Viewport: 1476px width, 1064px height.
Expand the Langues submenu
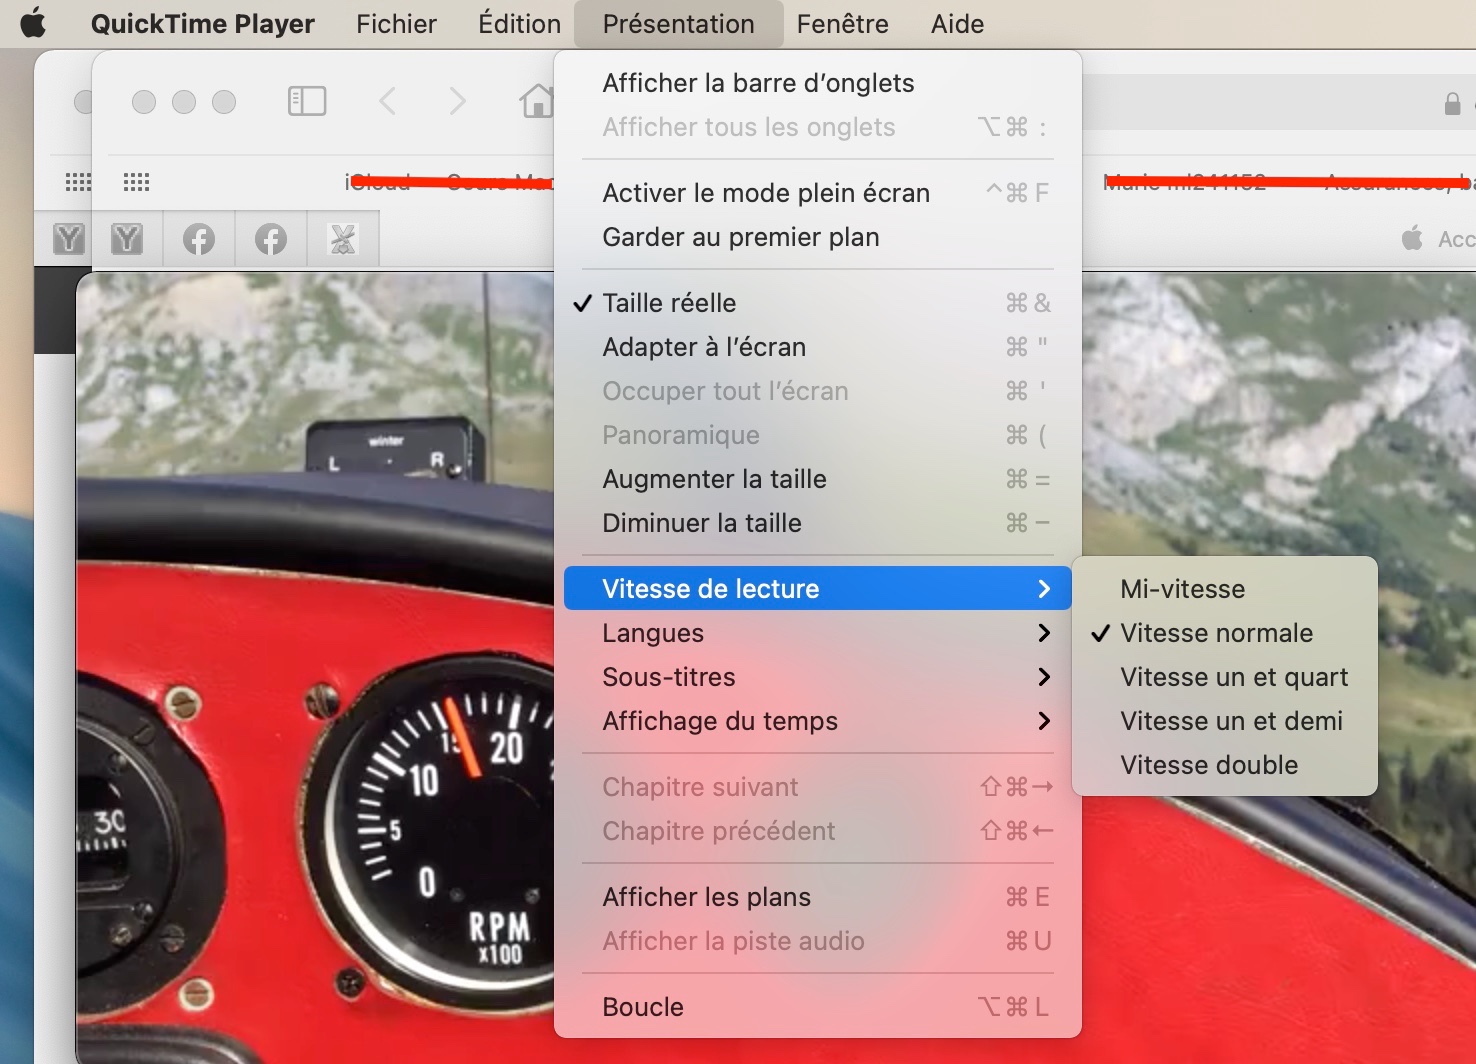click(x=818, y=633)
